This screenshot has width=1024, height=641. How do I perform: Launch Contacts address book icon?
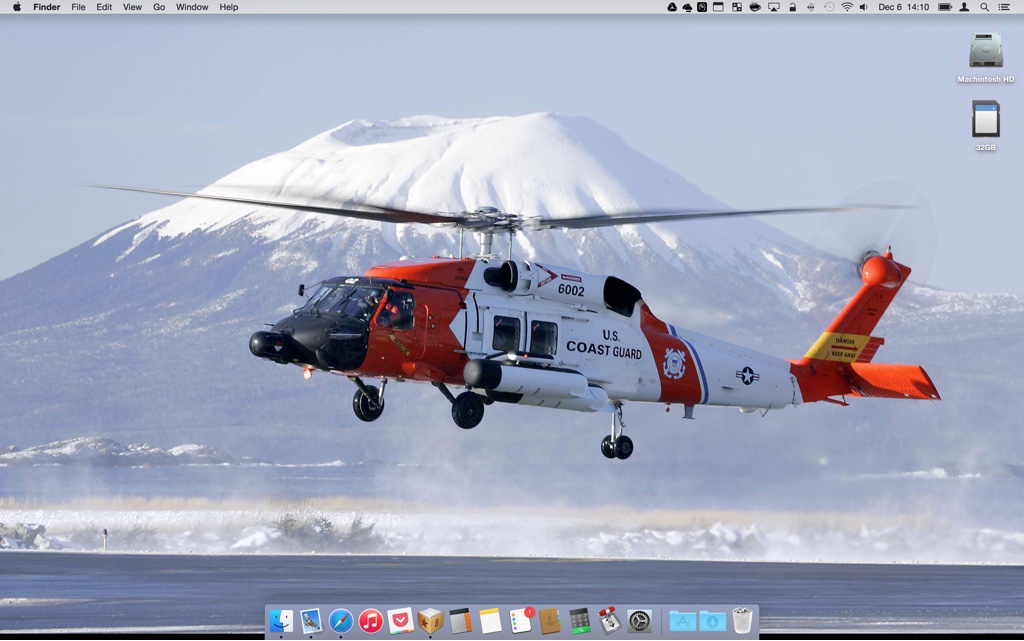point(550,621)
